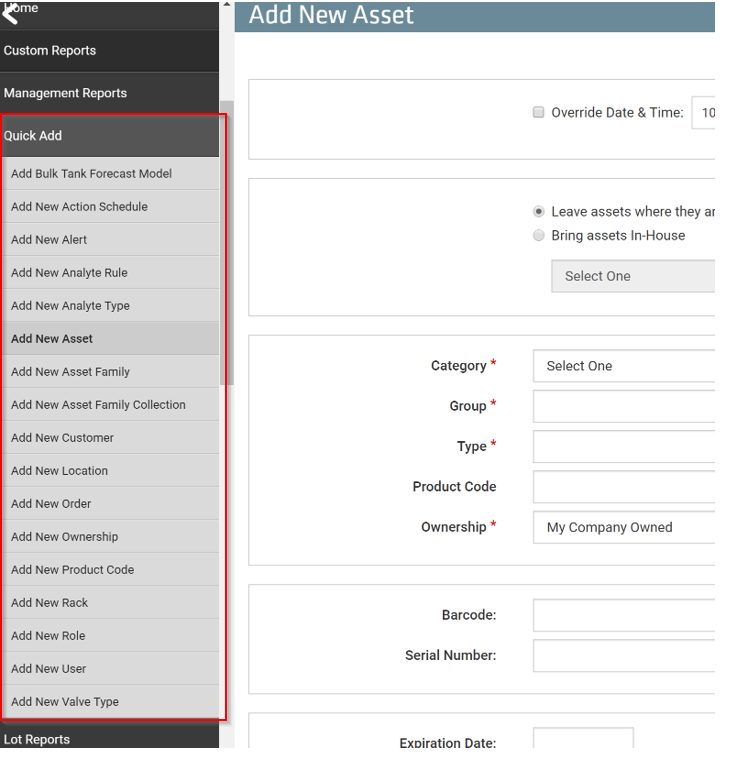Choose Add New Order
The height and width of the screenshot is (757, 749).
111,504
